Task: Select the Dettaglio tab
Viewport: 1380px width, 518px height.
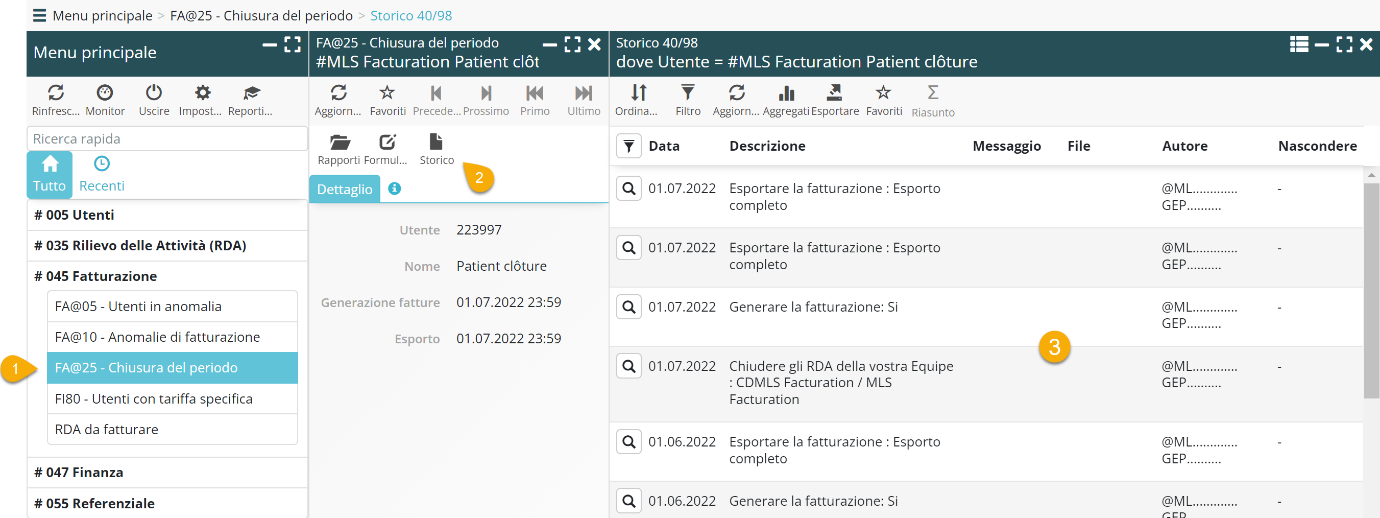Action: 345,189
